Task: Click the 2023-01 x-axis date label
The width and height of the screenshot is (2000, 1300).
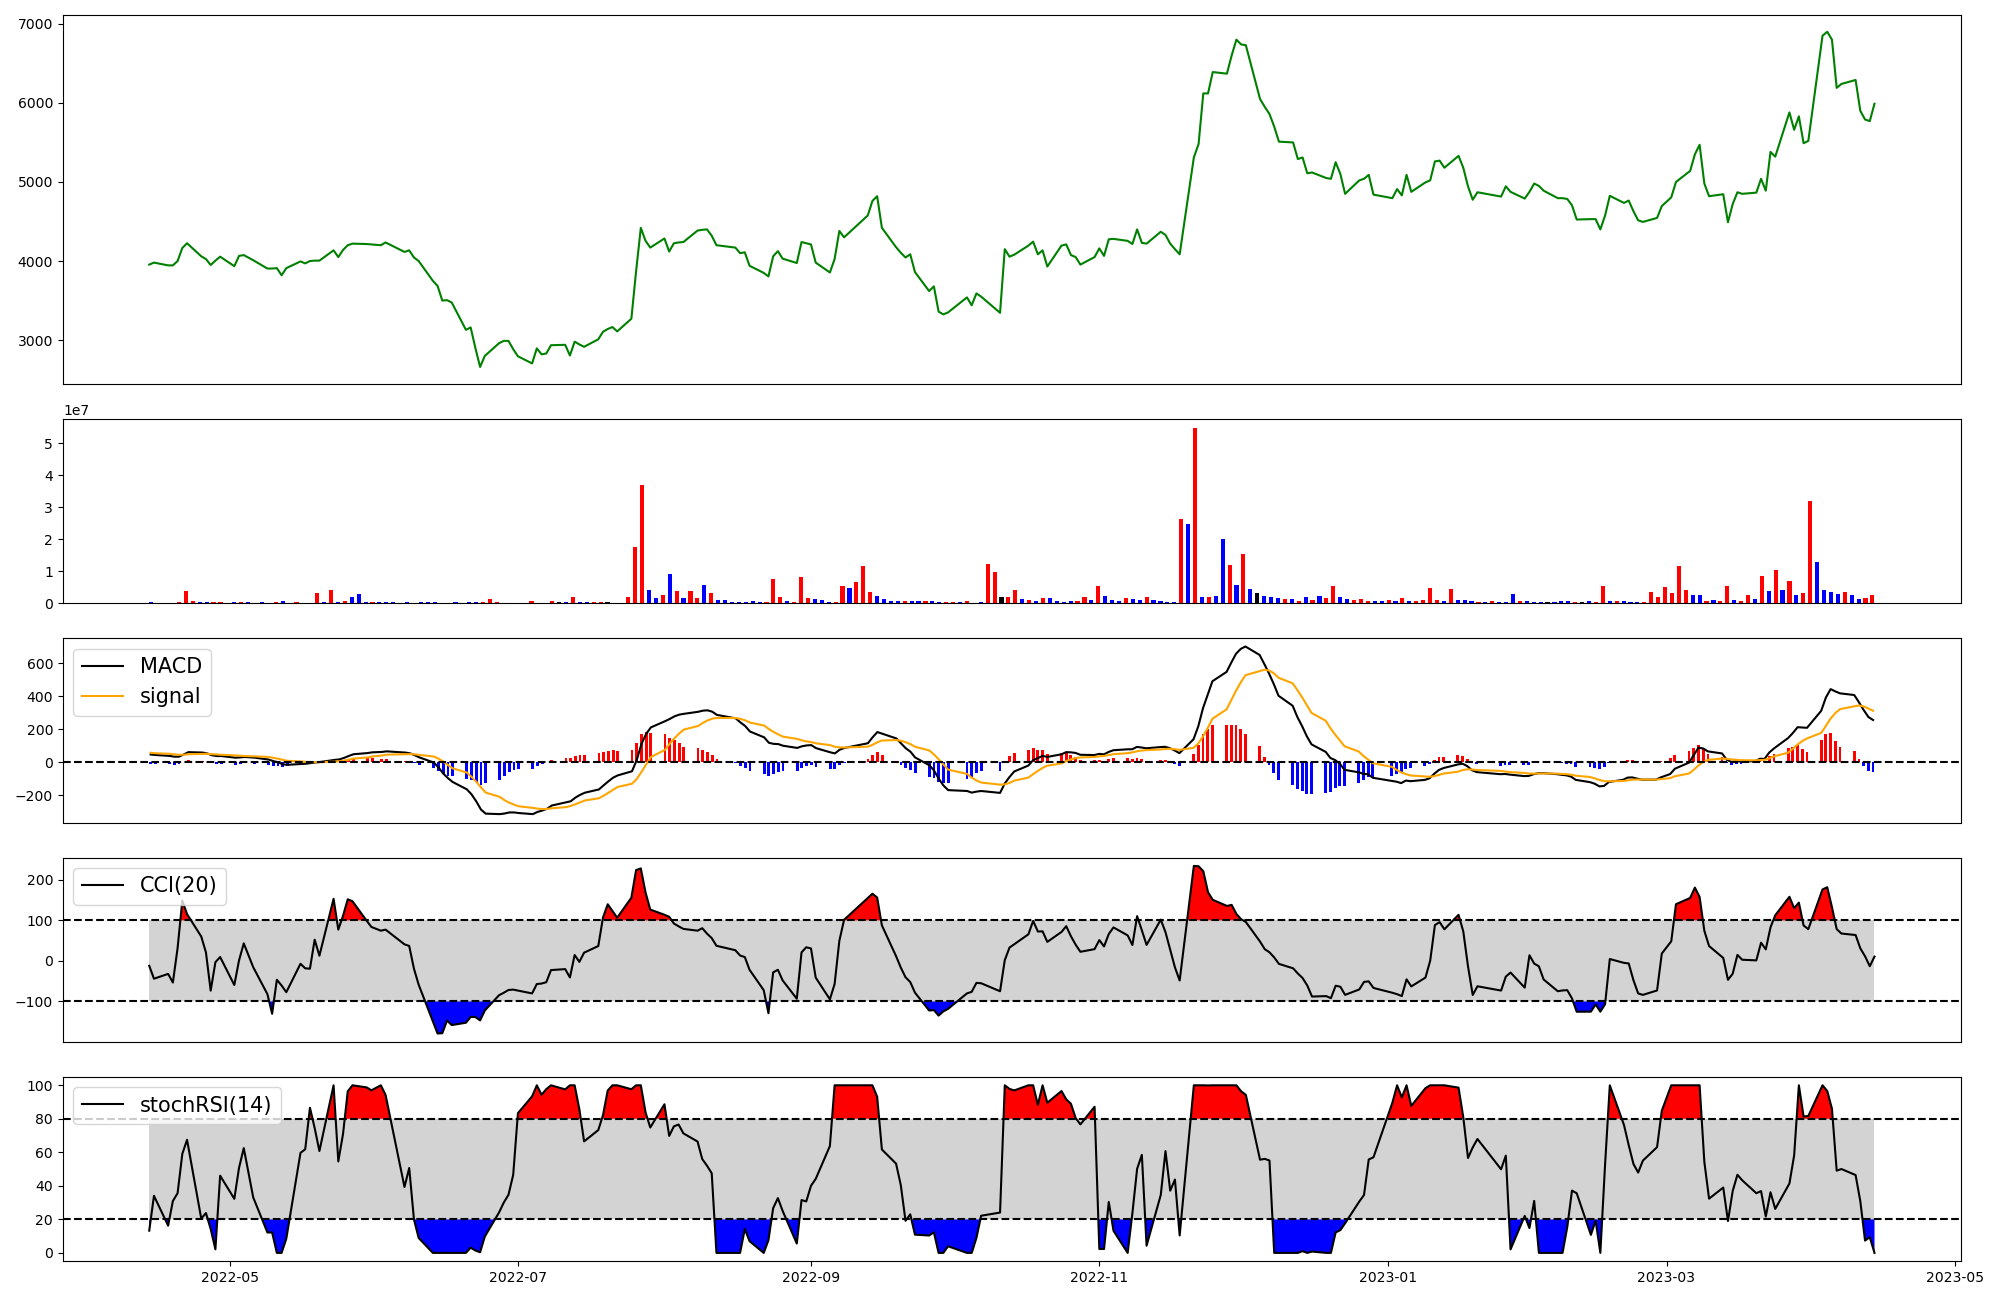Action: (x=1388, y=1277)
